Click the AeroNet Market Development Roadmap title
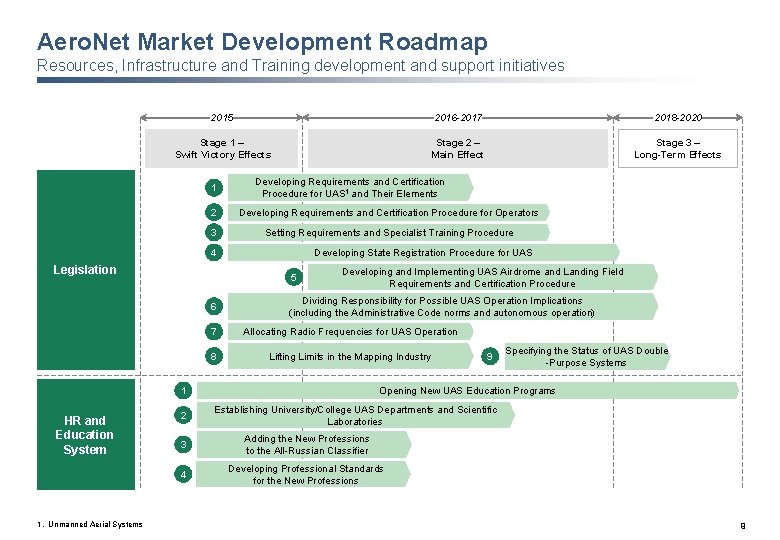The height and width of the screenshot is (540, 780). pos(262,42)
